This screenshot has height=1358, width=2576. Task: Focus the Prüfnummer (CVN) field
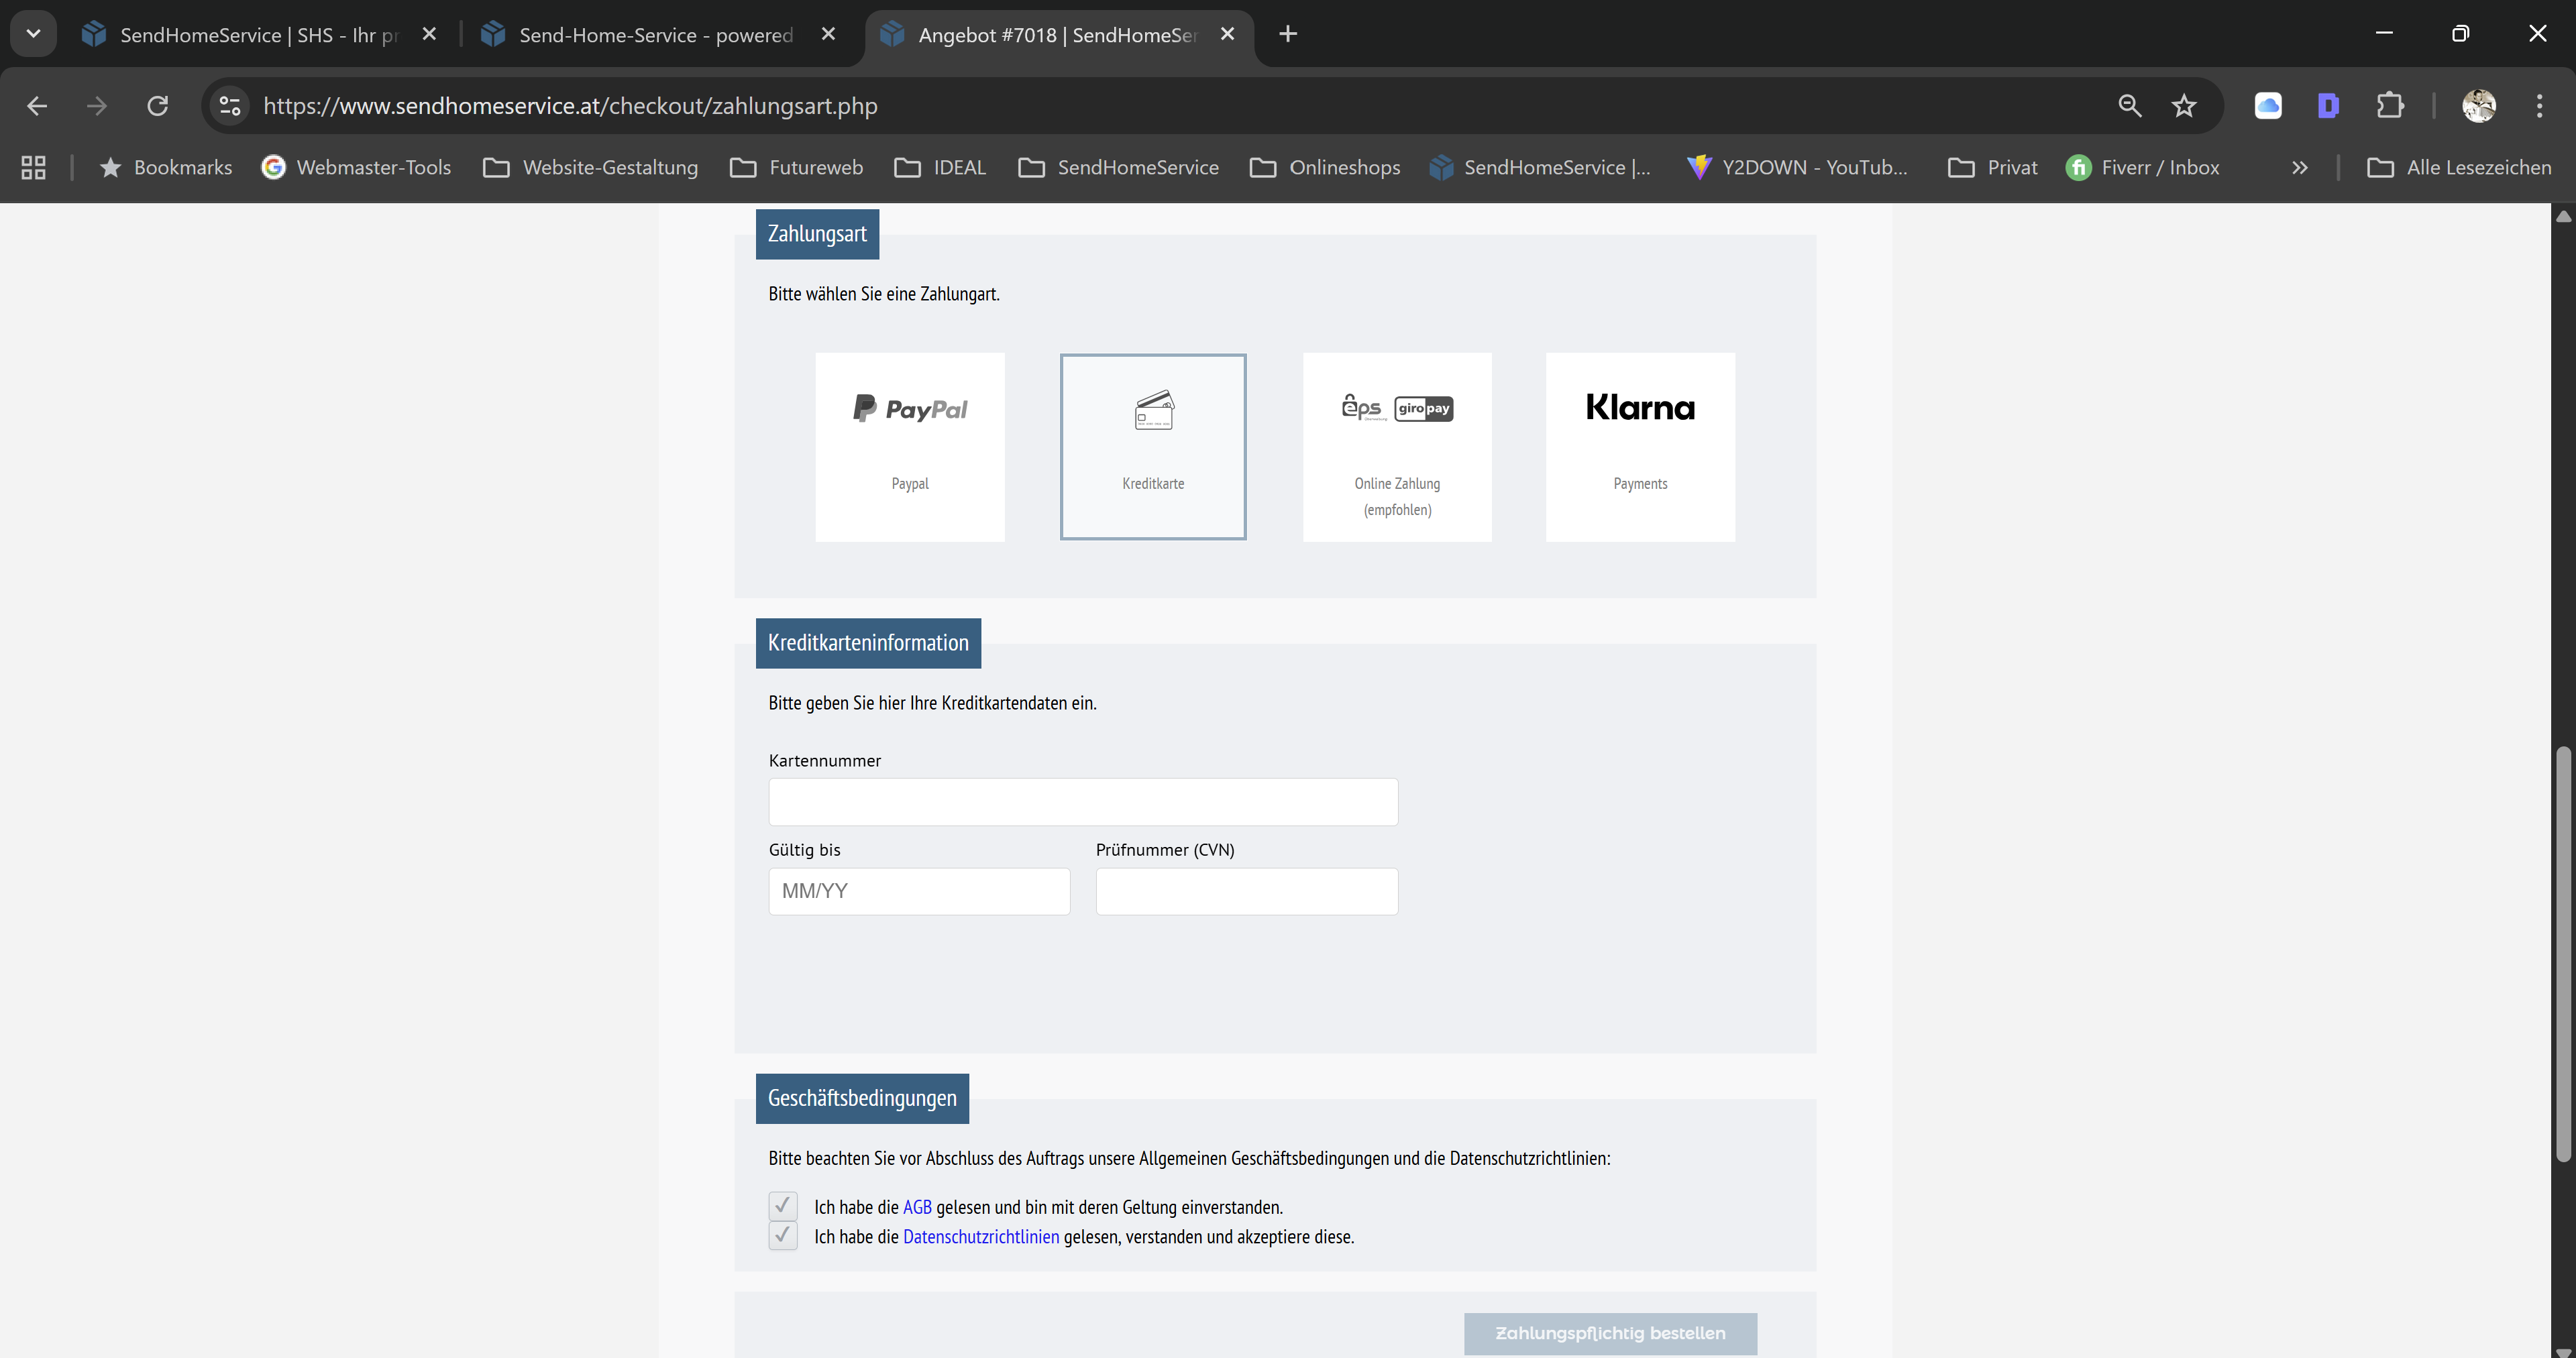1247,891
